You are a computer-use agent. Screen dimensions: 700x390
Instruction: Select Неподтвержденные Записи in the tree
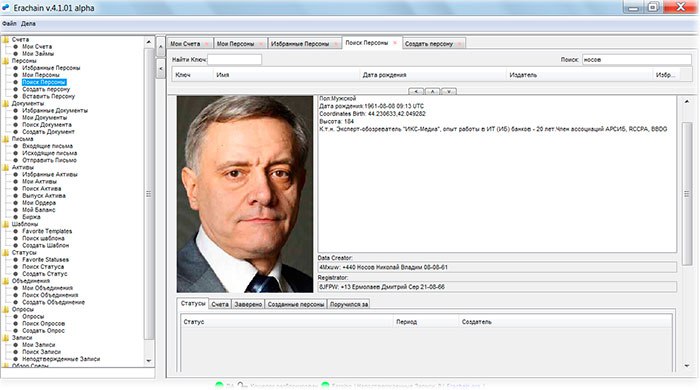[x=61, y=359]
